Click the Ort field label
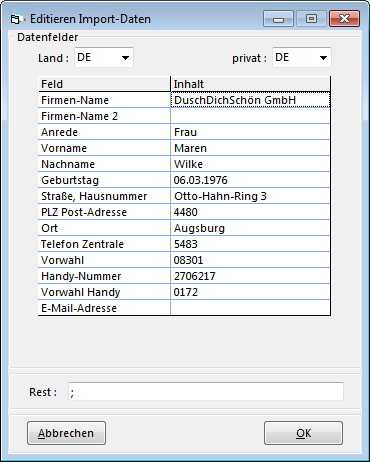Image resolution: width=370 pixels, height=462 pixels. click(104, 228)
